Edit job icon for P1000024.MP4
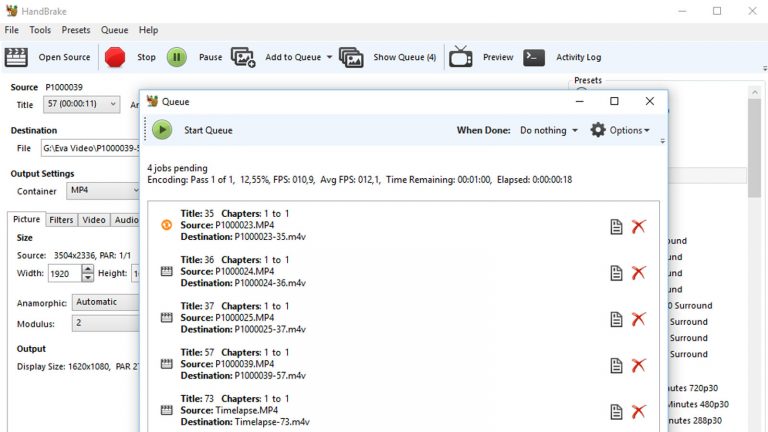Image resolution: width=768 pixels, height=432 pixels. tap(616, 273)
